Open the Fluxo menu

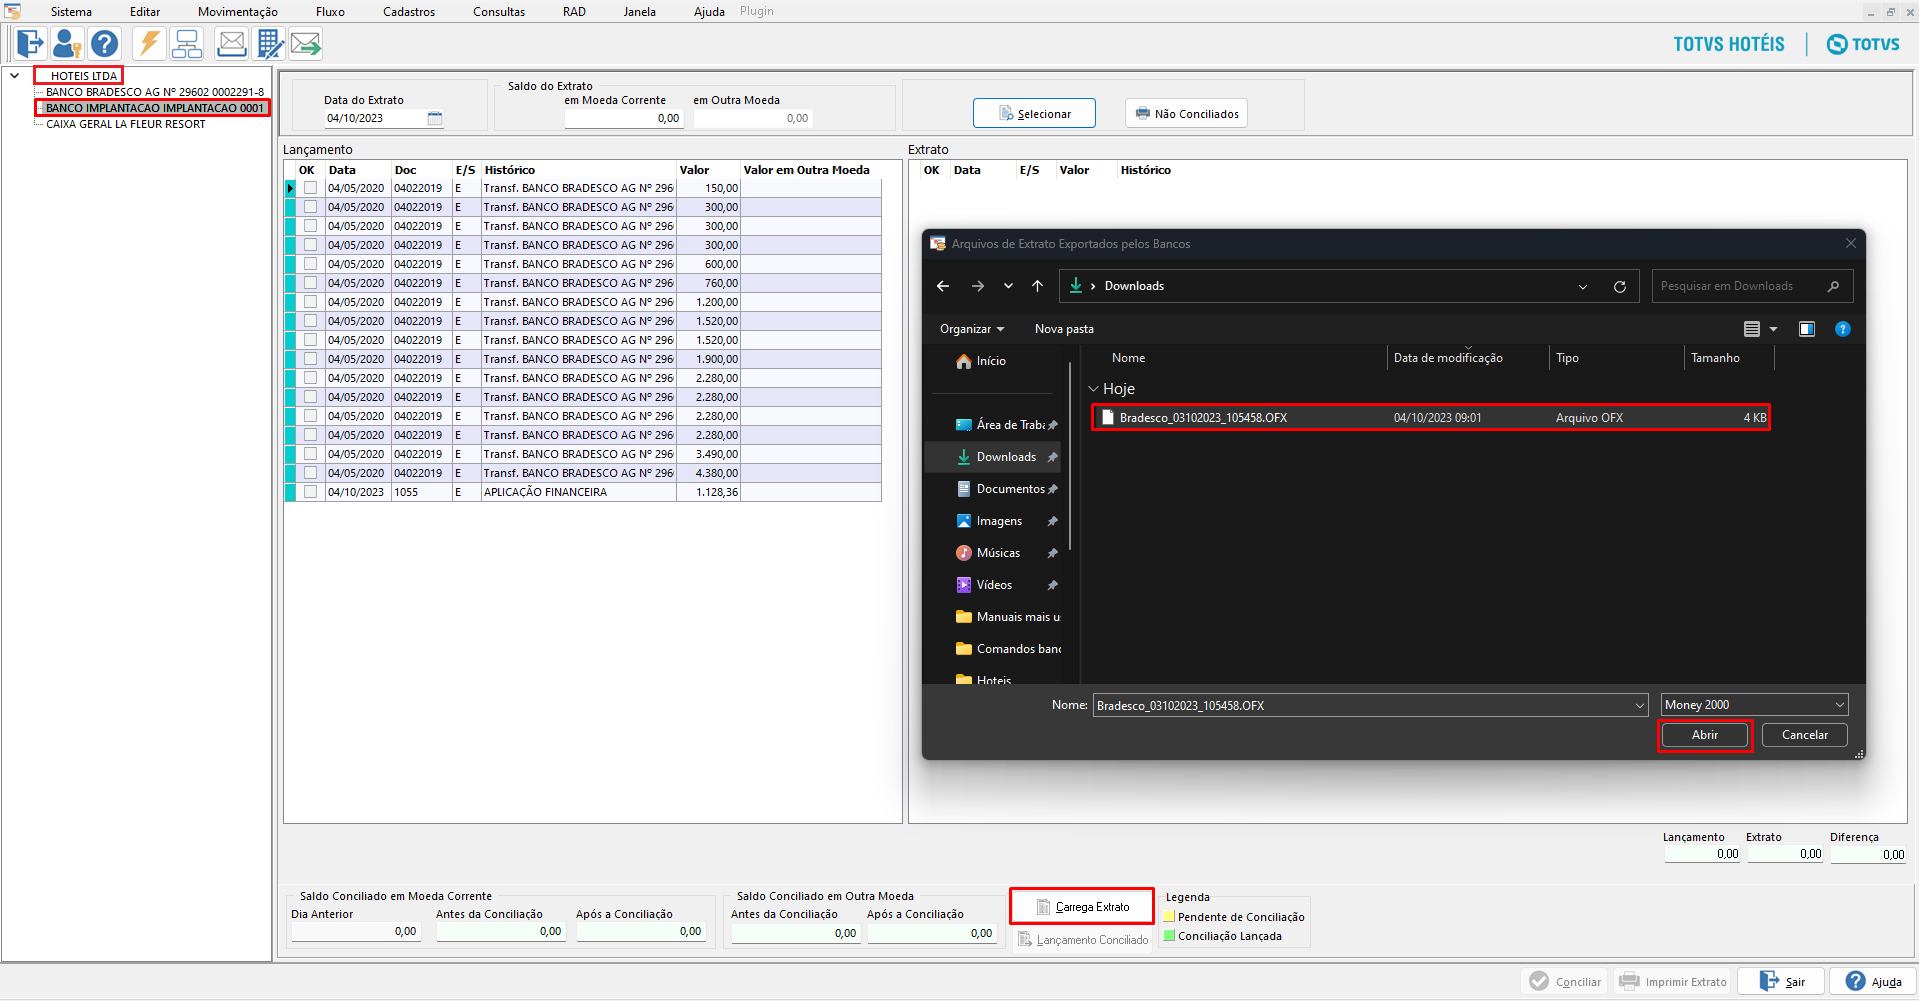330,12
